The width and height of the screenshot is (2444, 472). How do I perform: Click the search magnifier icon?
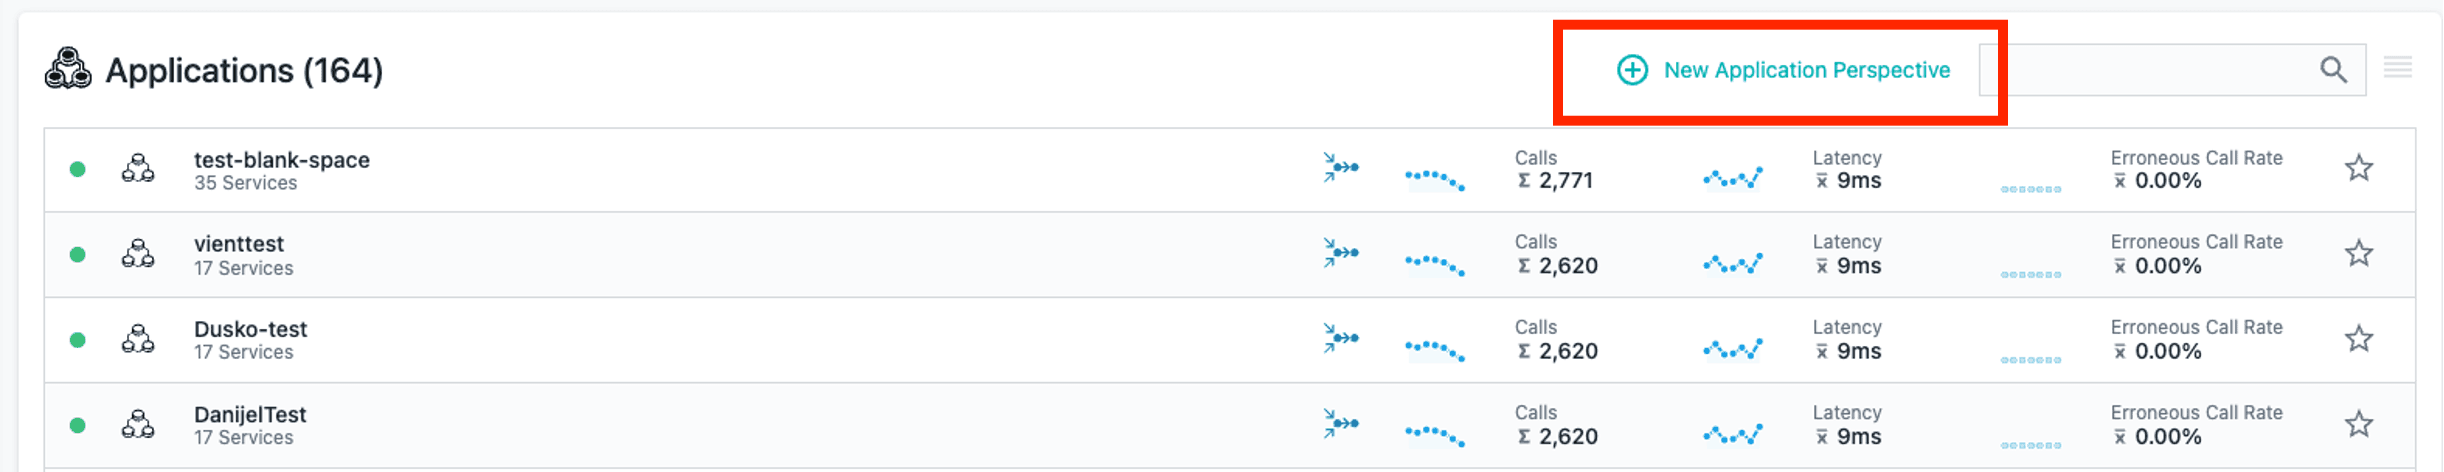tap(2333, 70)
